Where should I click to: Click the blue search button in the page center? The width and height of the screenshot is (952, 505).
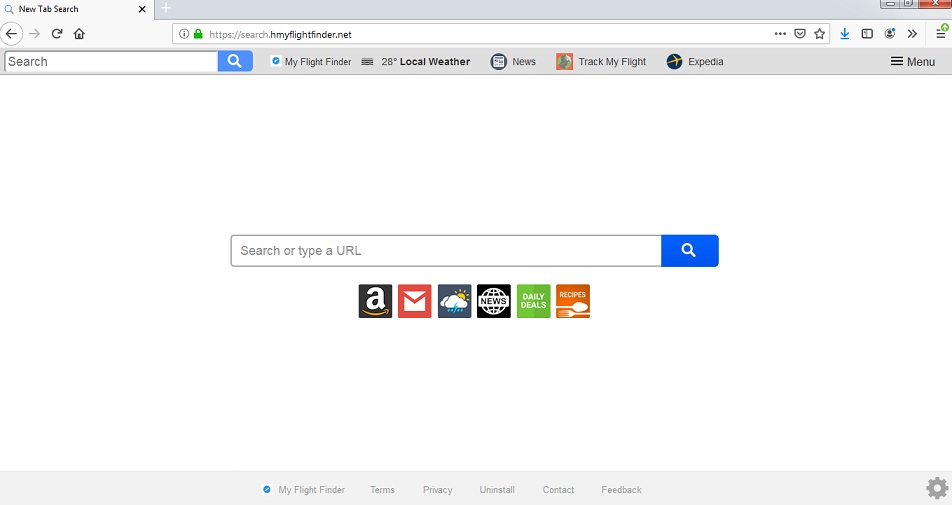pyautogui.click(x=690, y=251)
